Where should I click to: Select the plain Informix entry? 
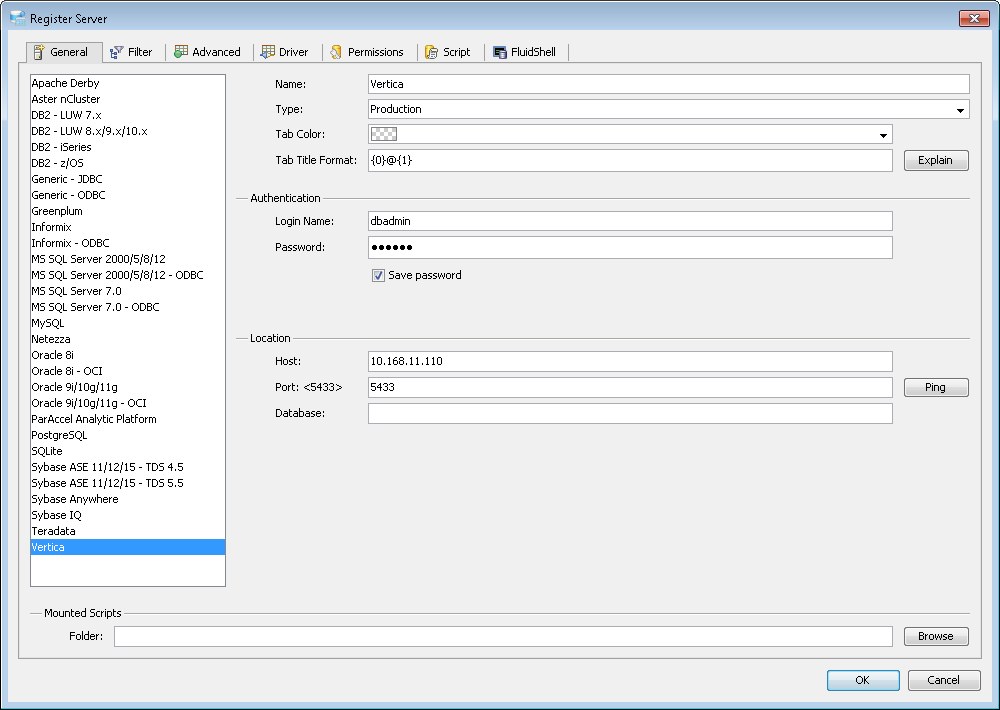(128, 227)
